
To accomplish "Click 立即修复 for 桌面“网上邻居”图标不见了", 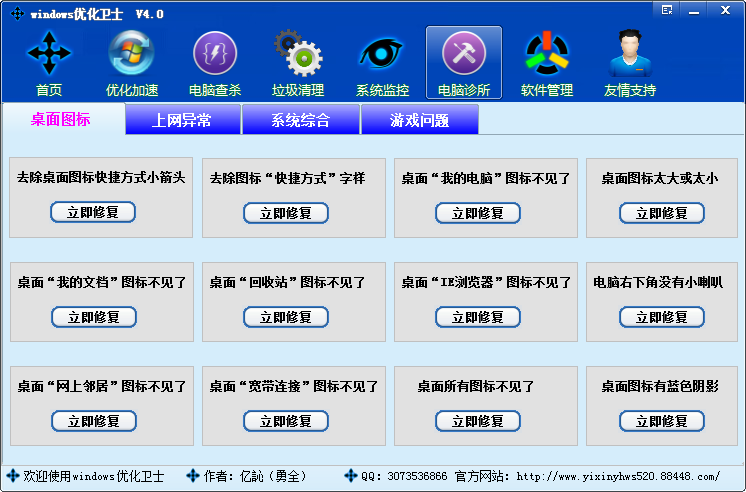I will click(x=94, y=421).
